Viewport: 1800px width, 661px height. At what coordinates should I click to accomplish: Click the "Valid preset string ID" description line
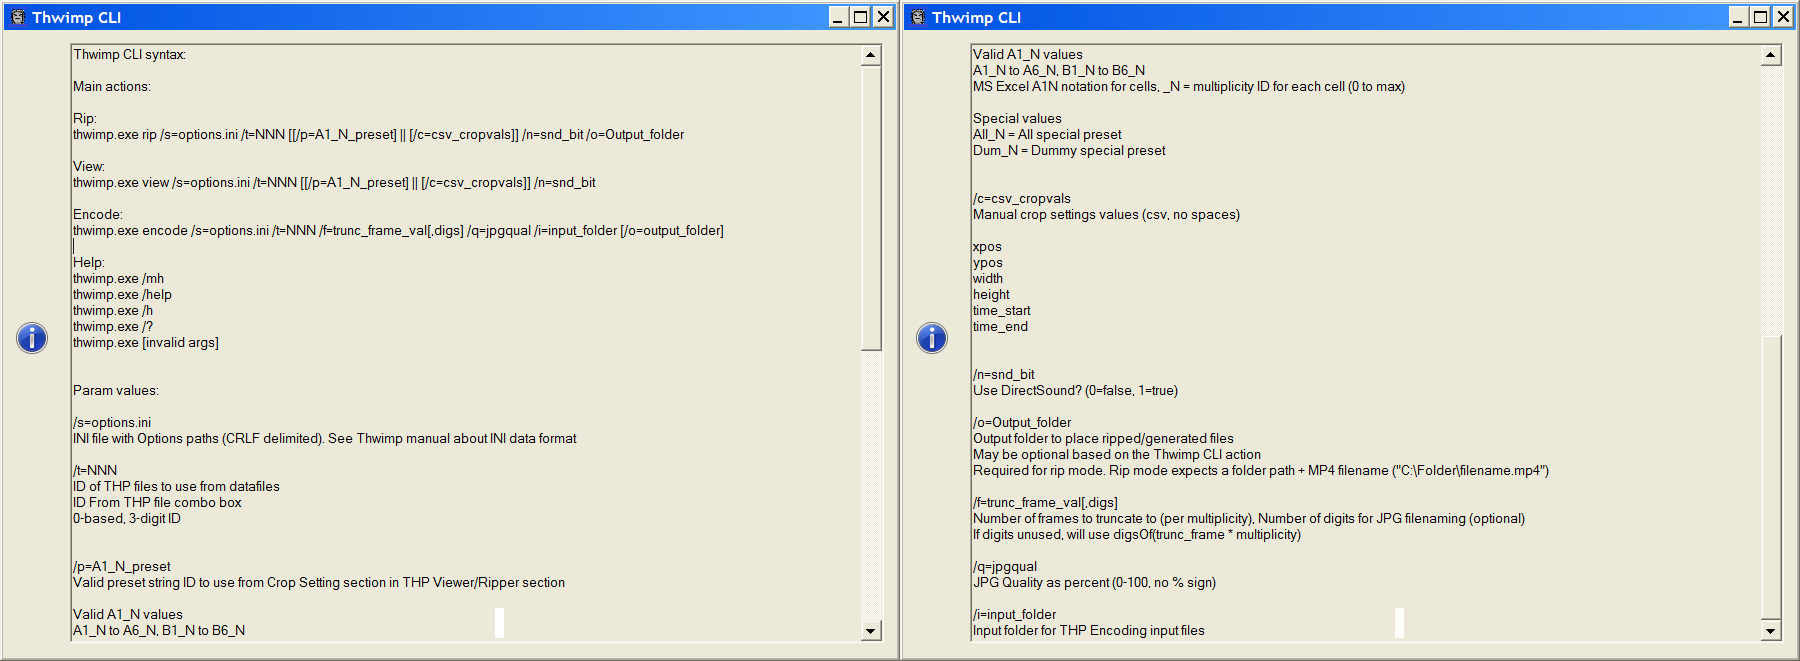tap(319, 583)
